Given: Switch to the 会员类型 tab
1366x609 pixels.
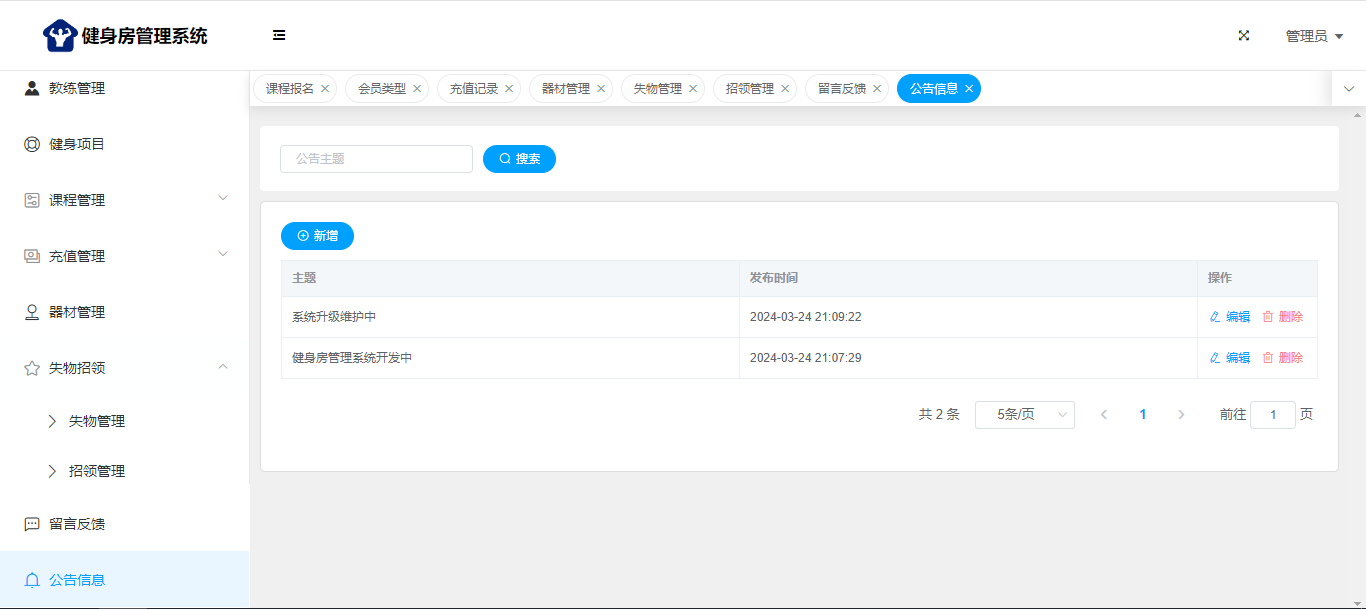Looking at the screenshot, I should (381, 89).
